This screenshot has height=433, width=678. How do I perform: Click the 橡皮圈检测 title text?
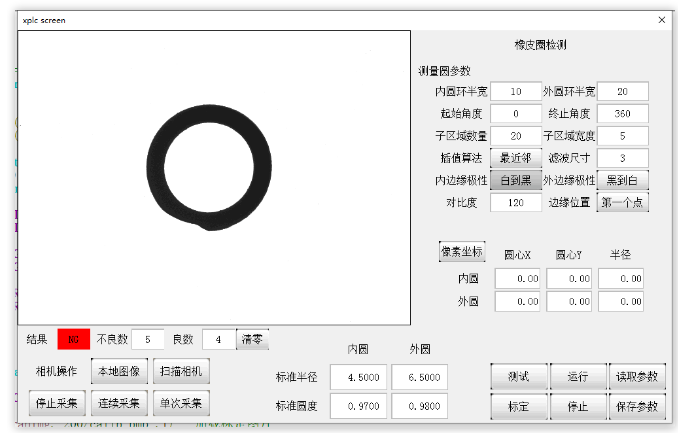tap(540, 45)
